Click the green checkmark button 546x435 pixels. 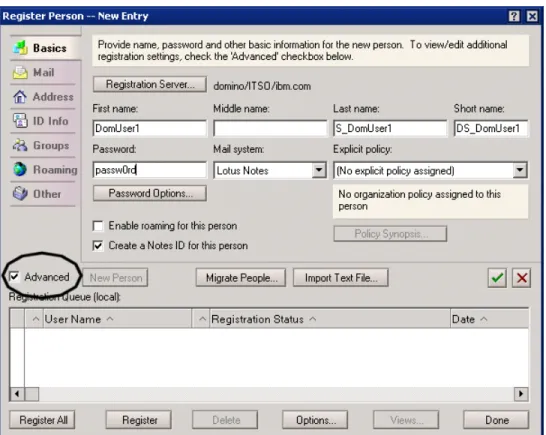[497, 278]
